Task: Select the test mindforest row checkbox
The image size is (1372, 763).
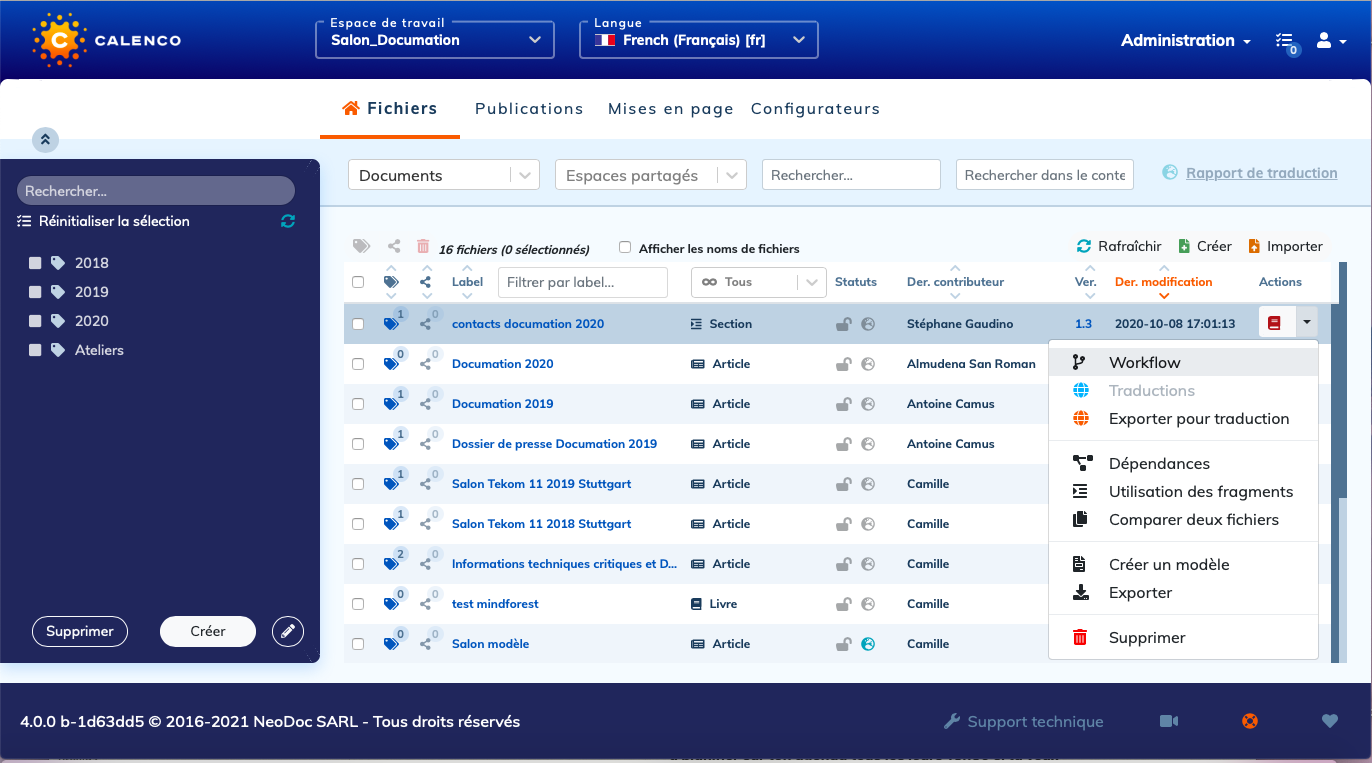Action: (x=358, y=604)
